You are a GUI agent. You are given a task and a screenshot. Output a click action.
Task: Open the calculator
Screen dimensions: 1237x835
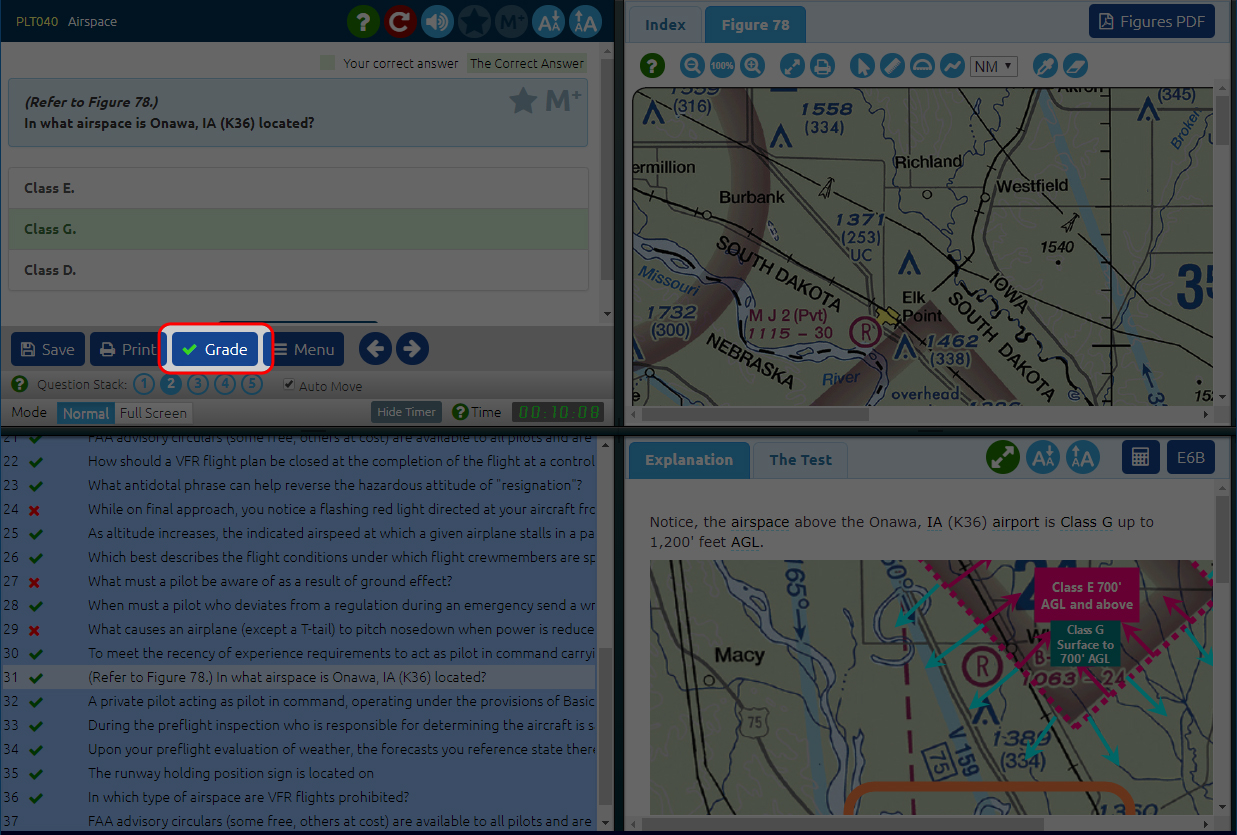coord(1140,457)
